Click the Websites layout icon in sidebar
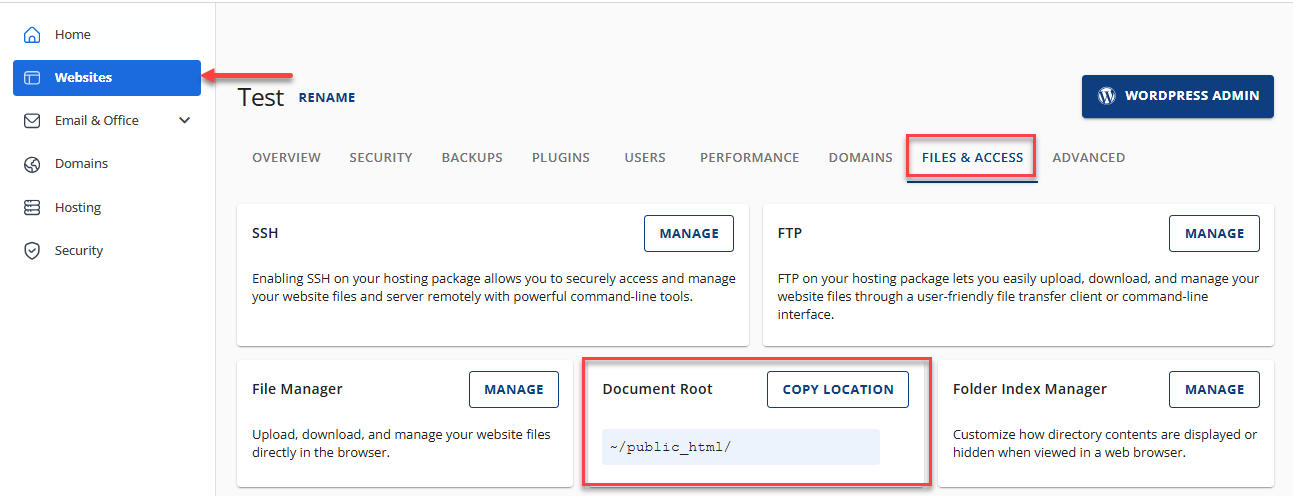This screenshot has height=496, width=1293. coord(32,78)
